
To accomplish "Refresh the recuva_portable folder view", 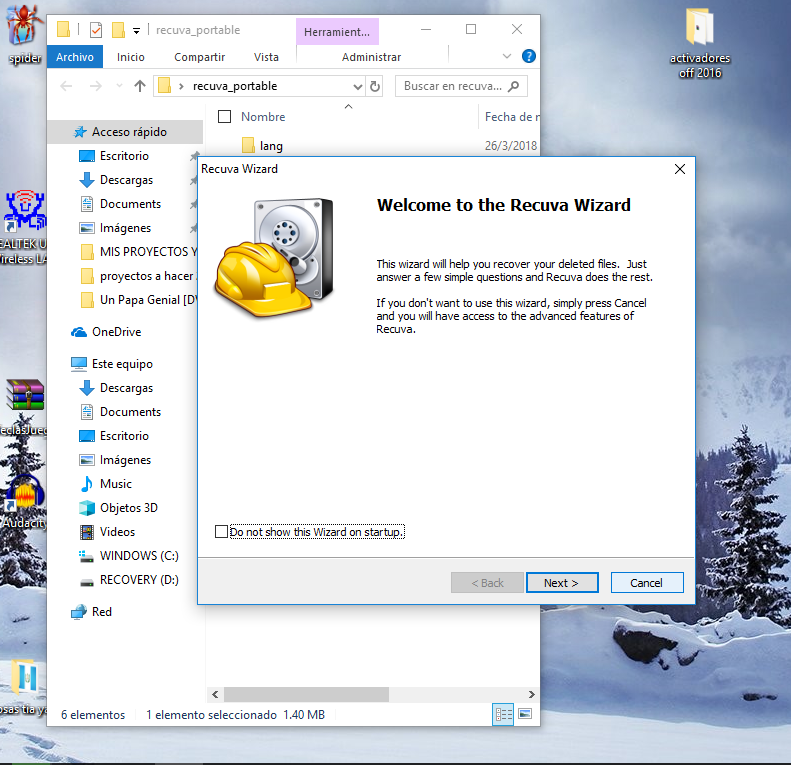I will tap(374, 86).
